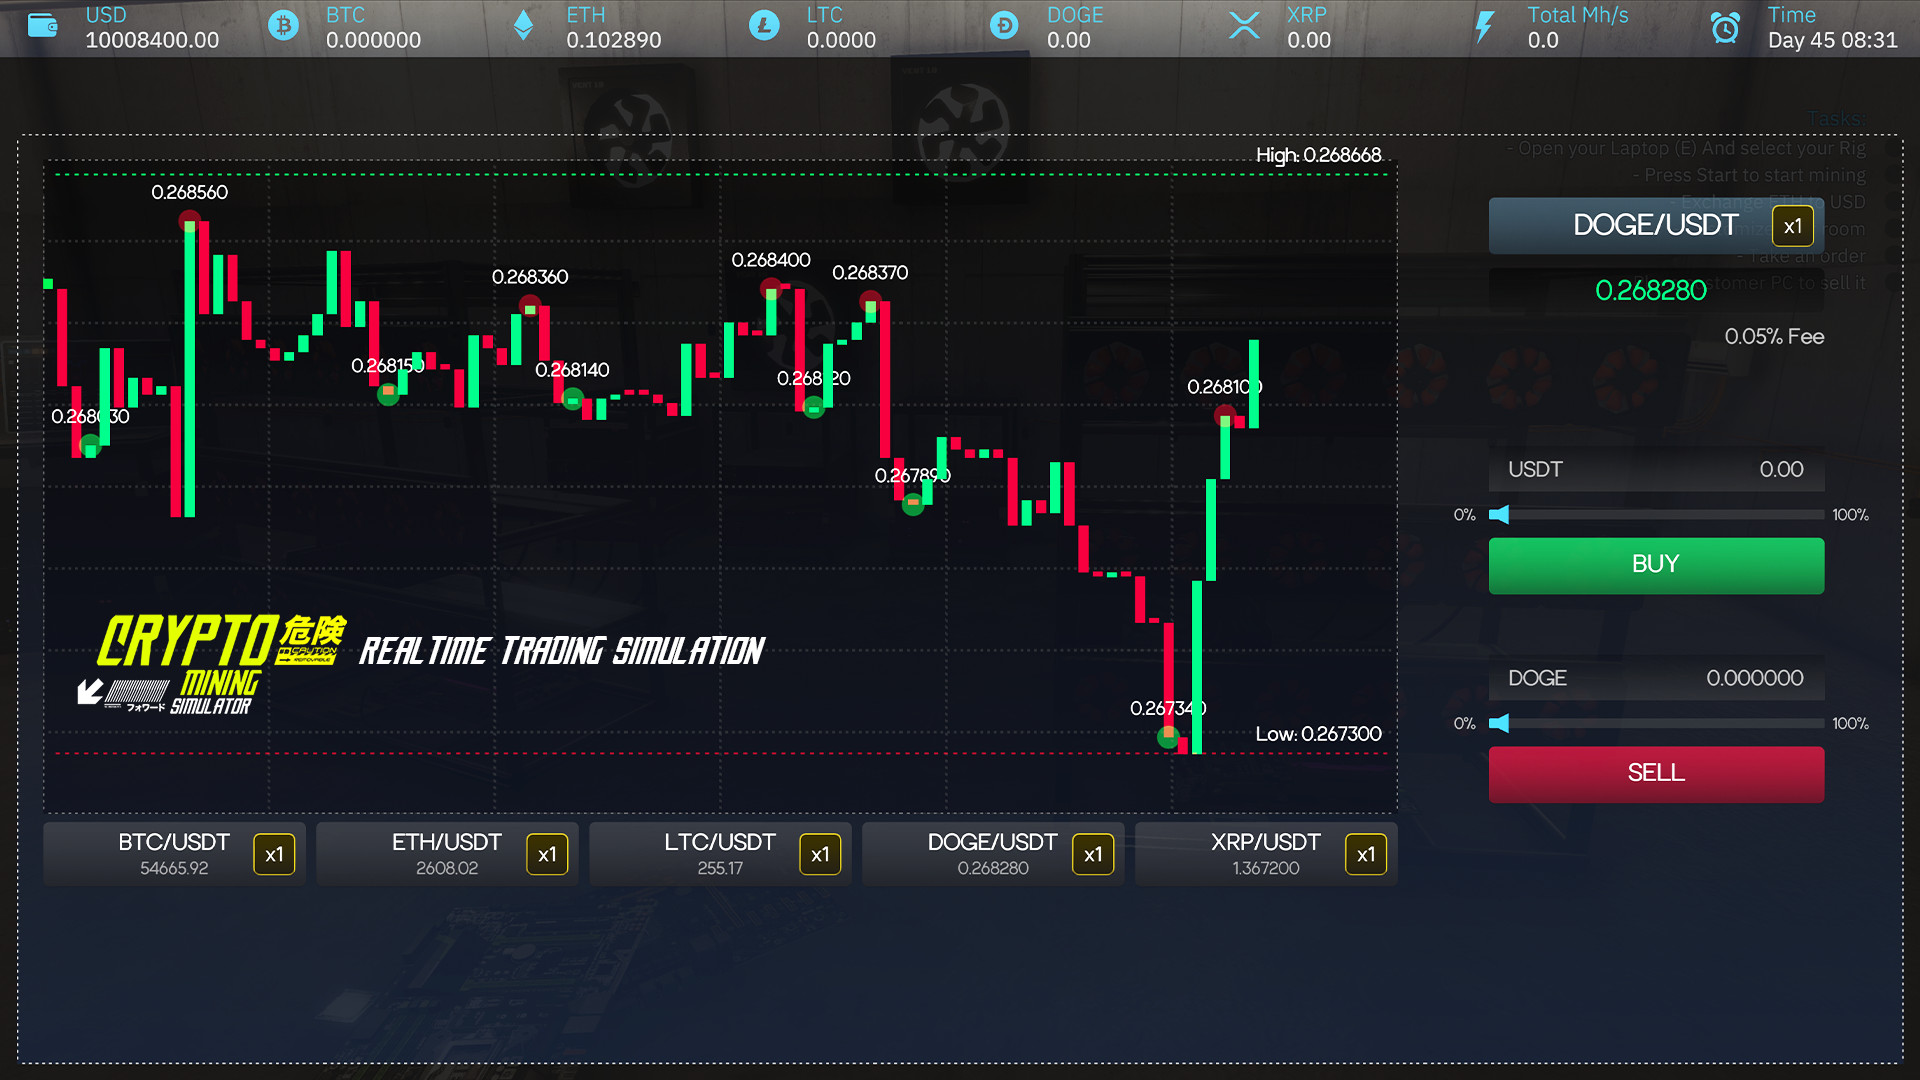Click x1 multiplier toggle on LTC/USDT
Viewport: 1920px width, 1080px height.
[x=820, y=855]
